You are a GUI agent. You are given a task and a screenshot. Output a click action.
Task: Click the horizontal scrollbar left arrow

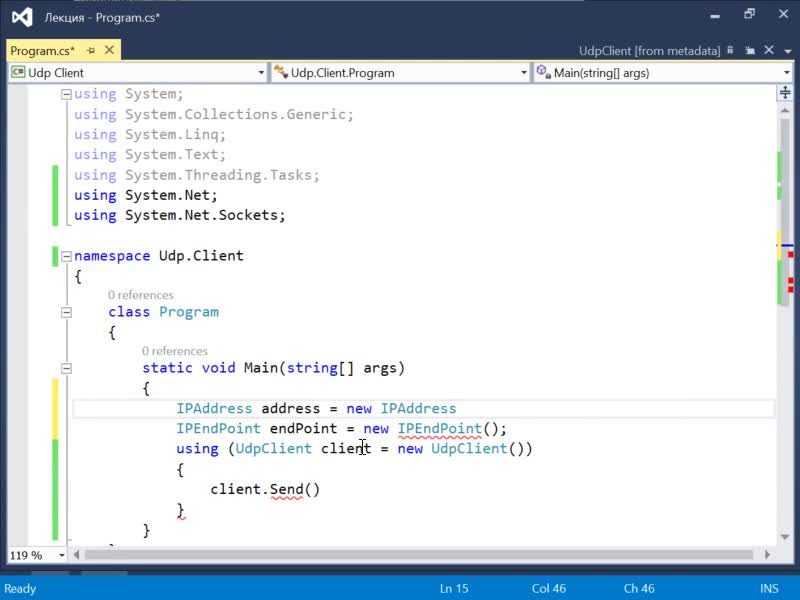77,555
